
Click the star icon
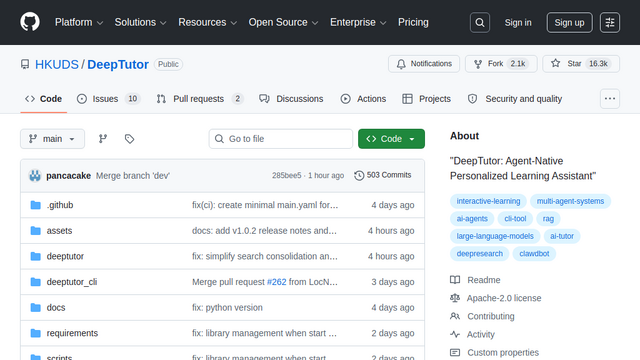coord(556,63)
